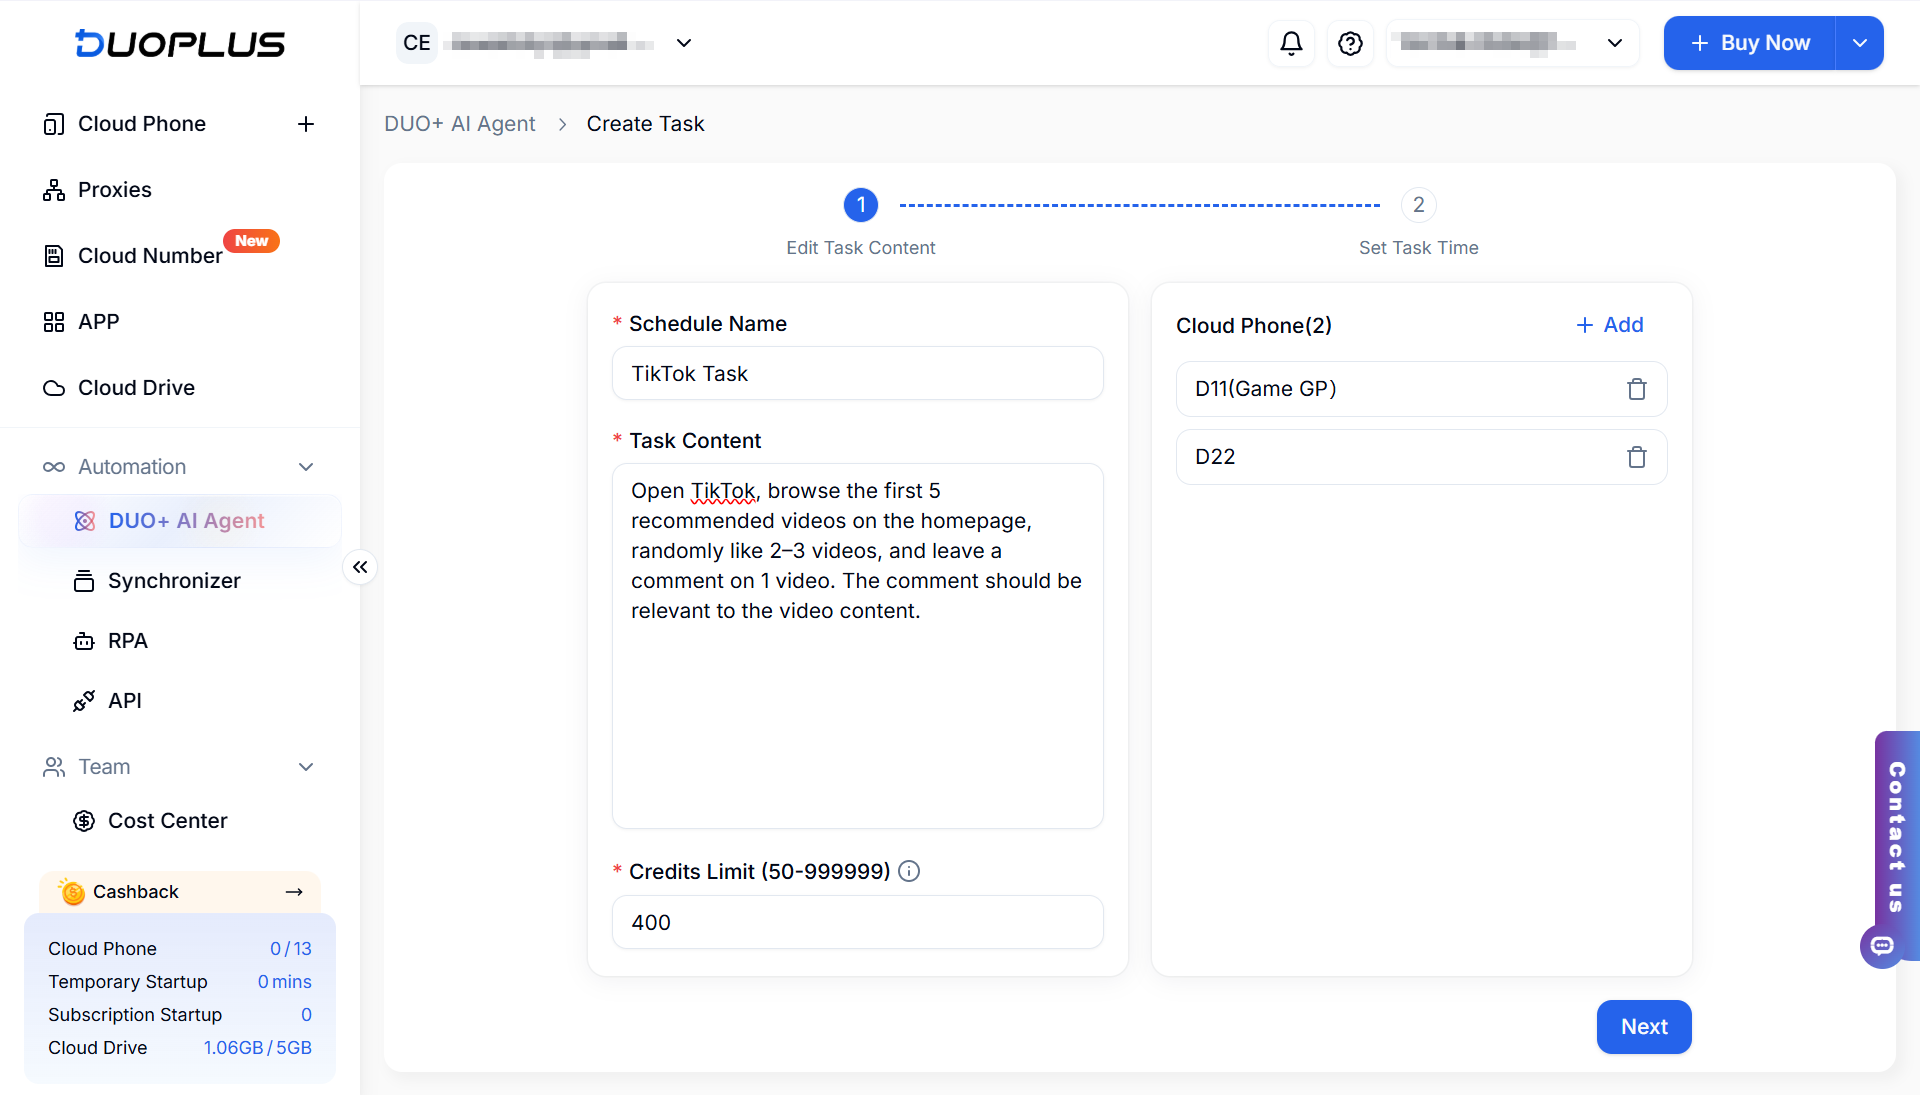Delete the D22 cloud phone
1920x1095 pixels.
(1637, 457)
